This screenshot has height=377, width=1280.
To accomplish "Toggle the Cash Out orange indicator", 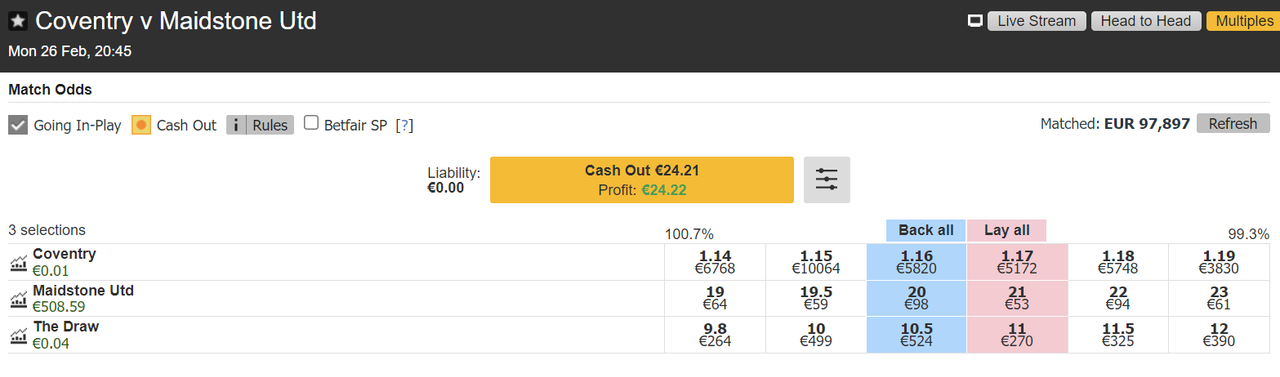I will (141, 125).
